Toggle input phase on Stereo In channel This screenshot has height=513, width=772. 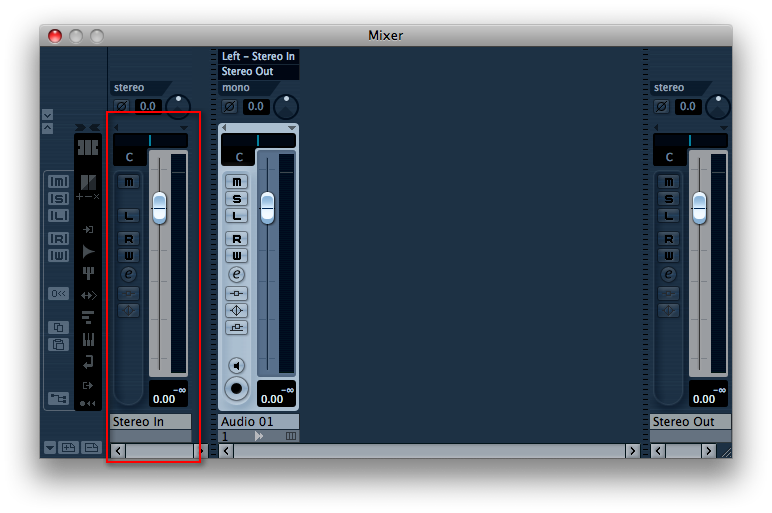(x=122, y=106)
